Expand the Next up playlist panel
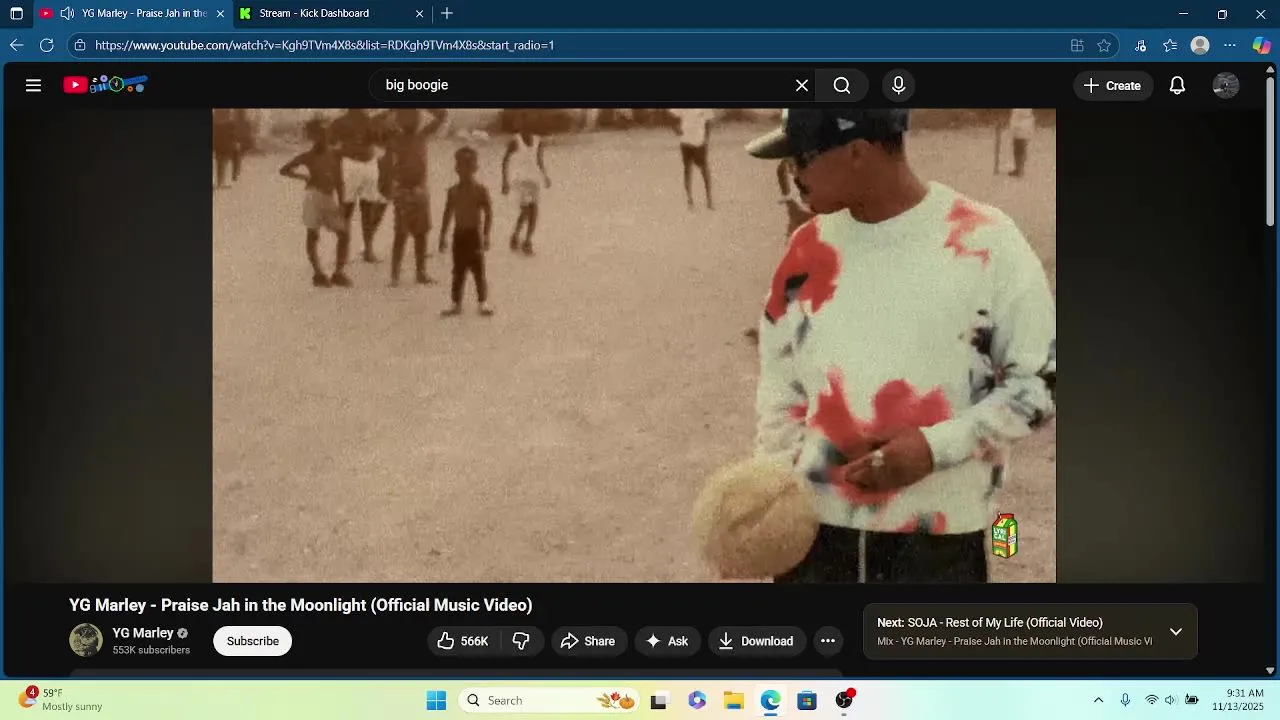The height and width of the screenshot is (720, 1280). coord(1176,632)
